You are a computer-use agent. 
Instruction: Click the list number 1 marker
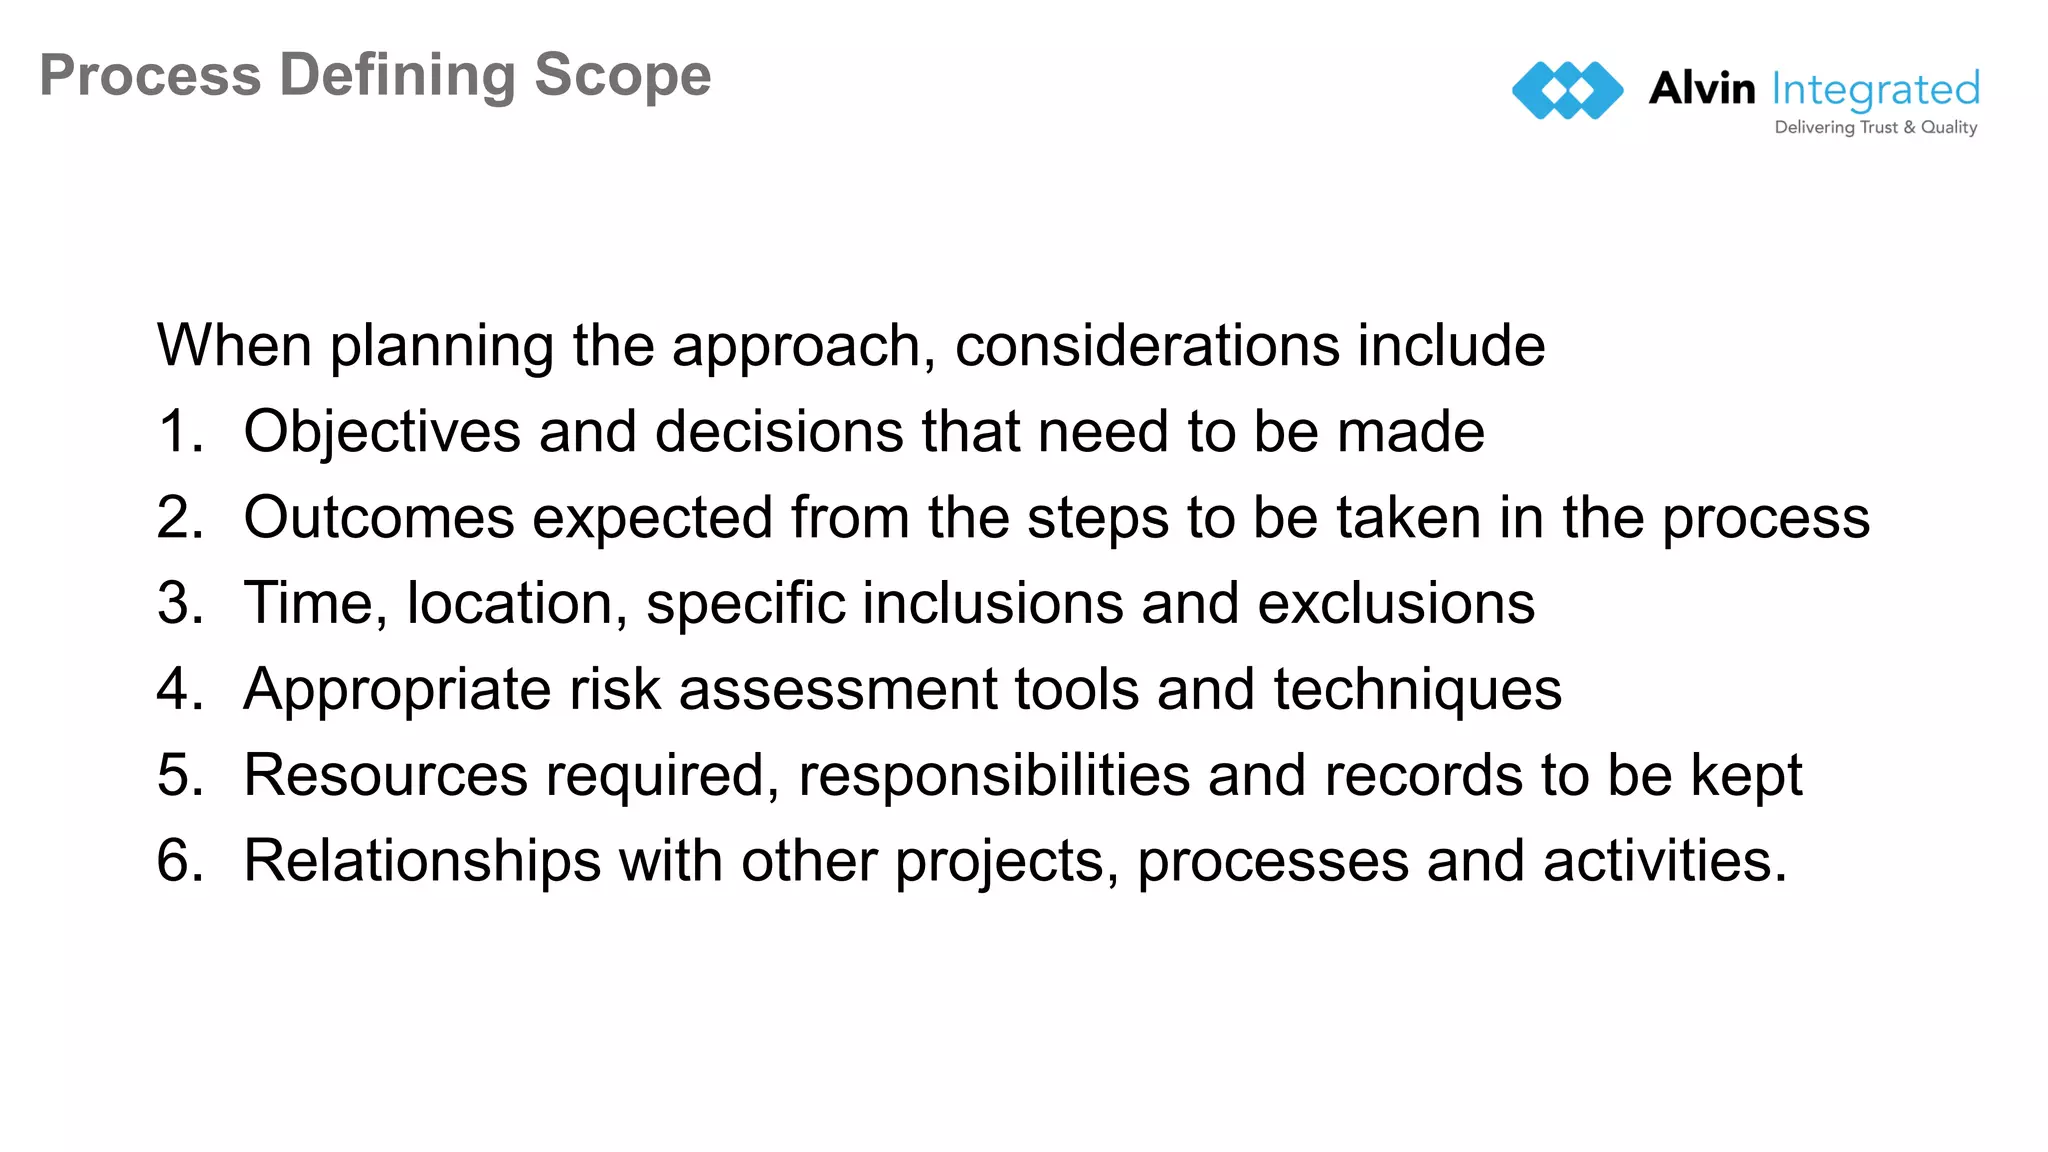pos(181,432)
